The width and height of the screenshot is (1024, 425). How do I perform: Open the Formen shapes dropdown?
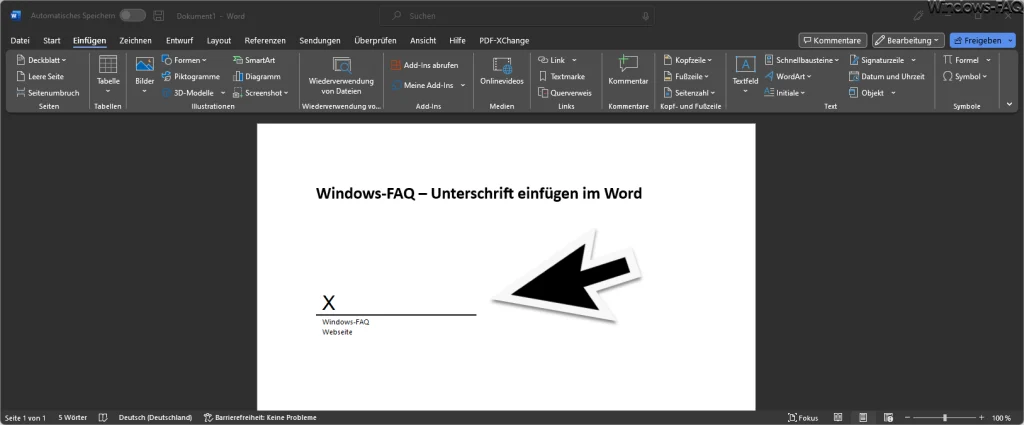point(184,60)
